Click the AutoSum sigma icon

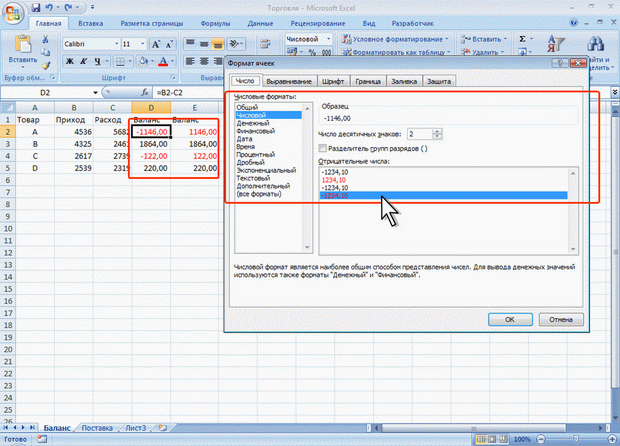[x=522, y=39]
